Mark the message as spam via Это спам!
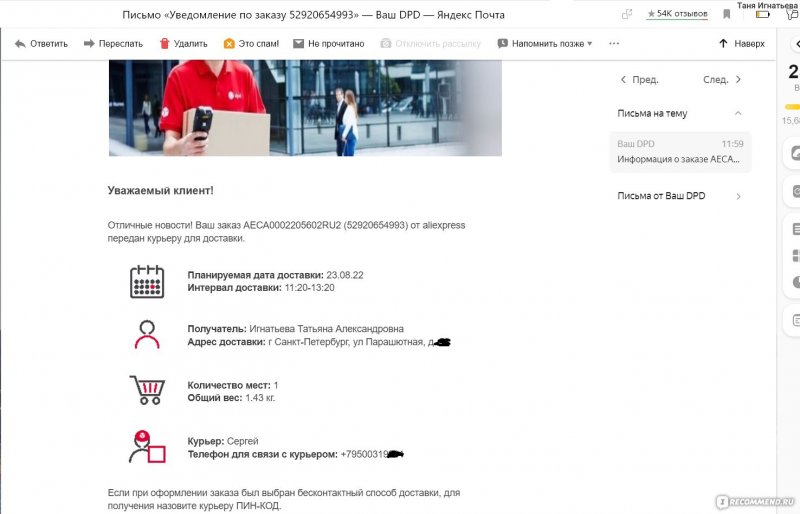800x514 pixels. pos(252,44)
